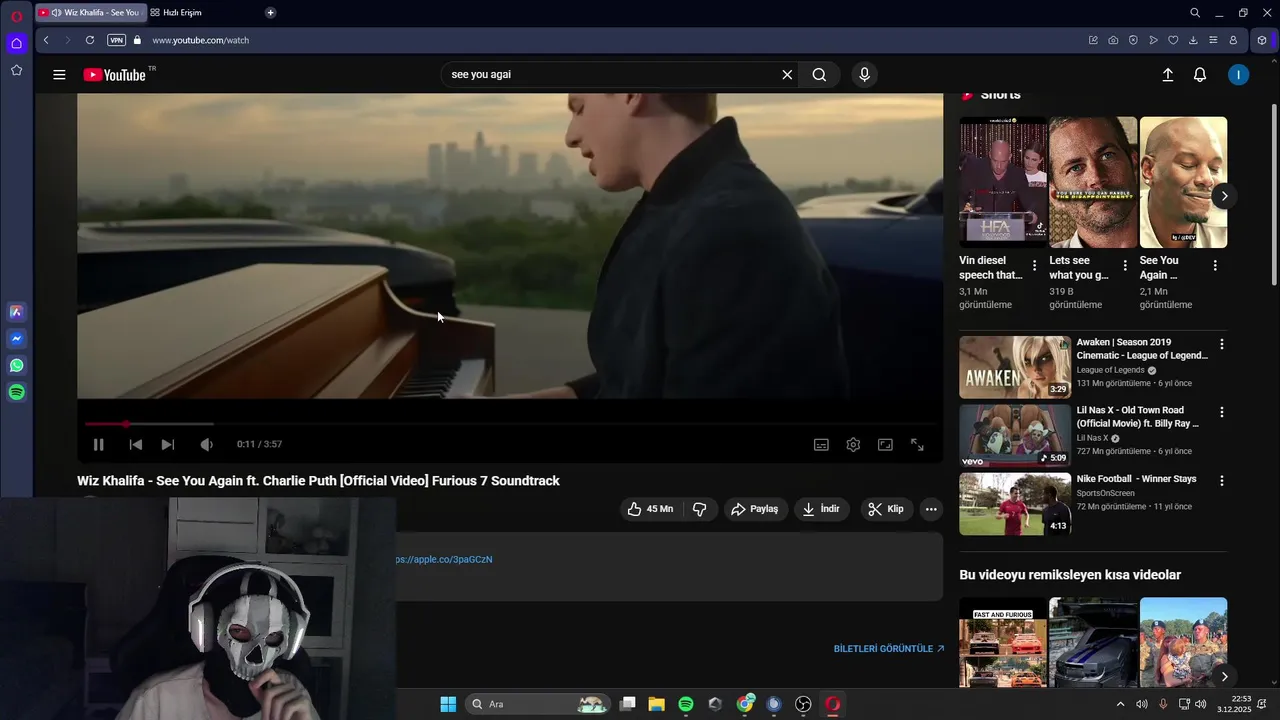Open the player settings gear
The height and width of the screenshot is (720, 1280).
click(x=853, y=445)
